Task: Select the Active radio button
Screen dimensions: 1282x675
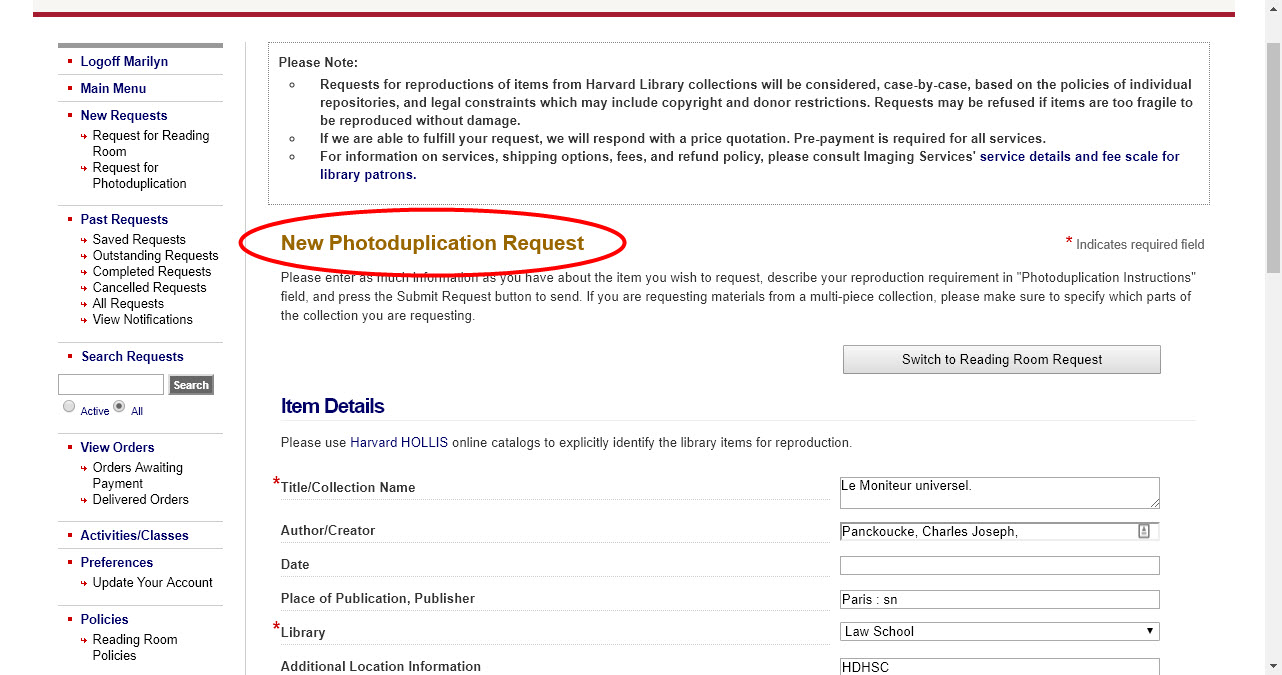Action: point(69,406)
